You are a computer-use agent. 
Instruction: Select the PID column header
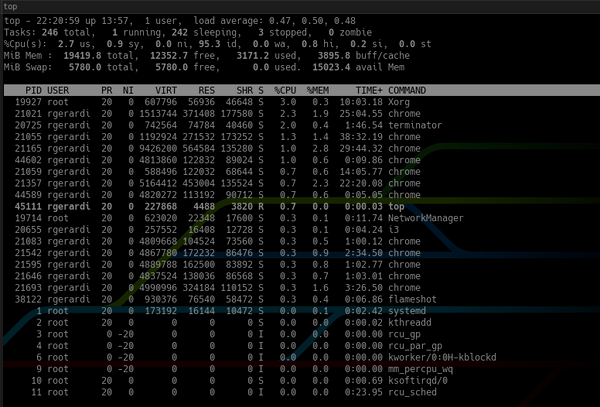pyautogui.click(x=33, y=90)
